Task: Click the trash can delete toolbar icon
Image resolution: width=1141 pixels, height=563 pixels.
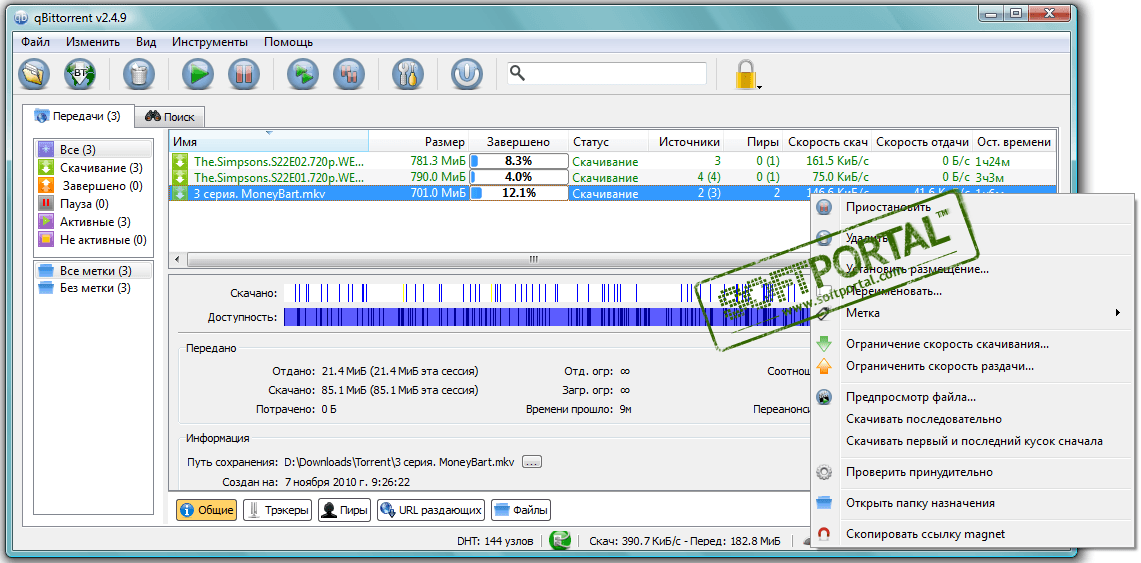Action: point(138,73)
